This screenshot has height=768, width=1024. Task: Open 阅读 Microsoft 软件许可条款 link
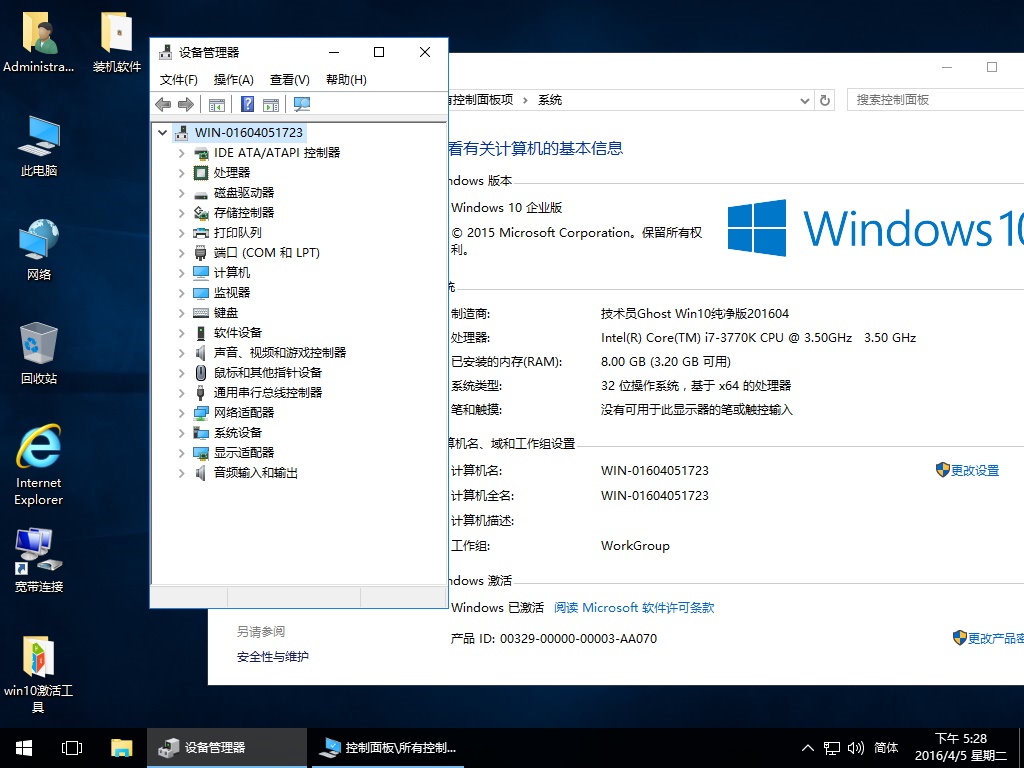point(634,608)
